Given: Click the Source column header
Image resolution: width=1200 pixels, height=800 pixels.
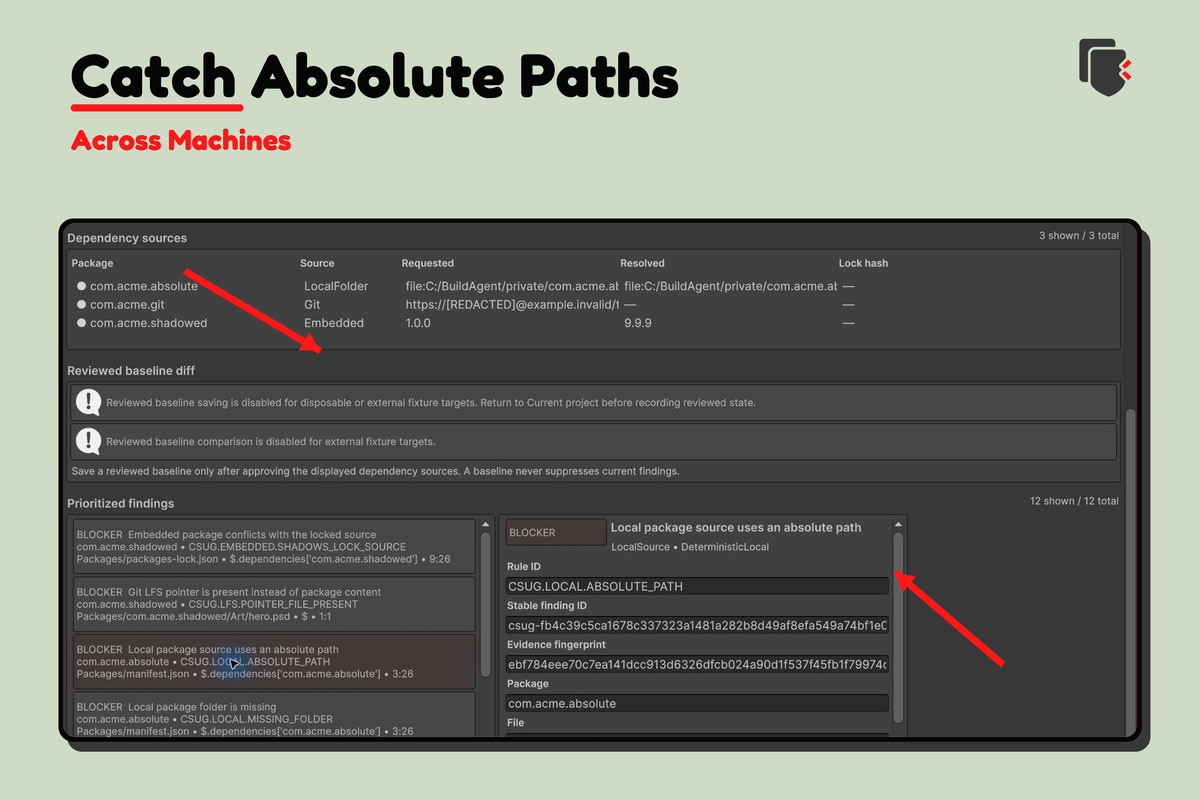Looking at the screenshot, I should coord(317,263).
